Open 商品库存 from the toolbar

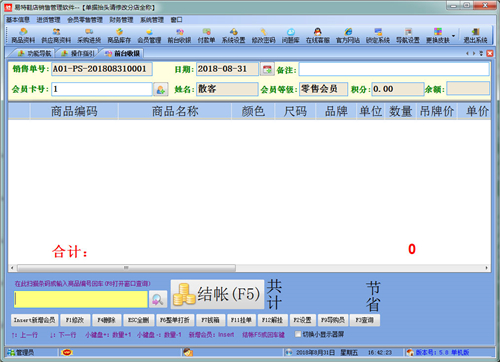click(x=119, y=36)
